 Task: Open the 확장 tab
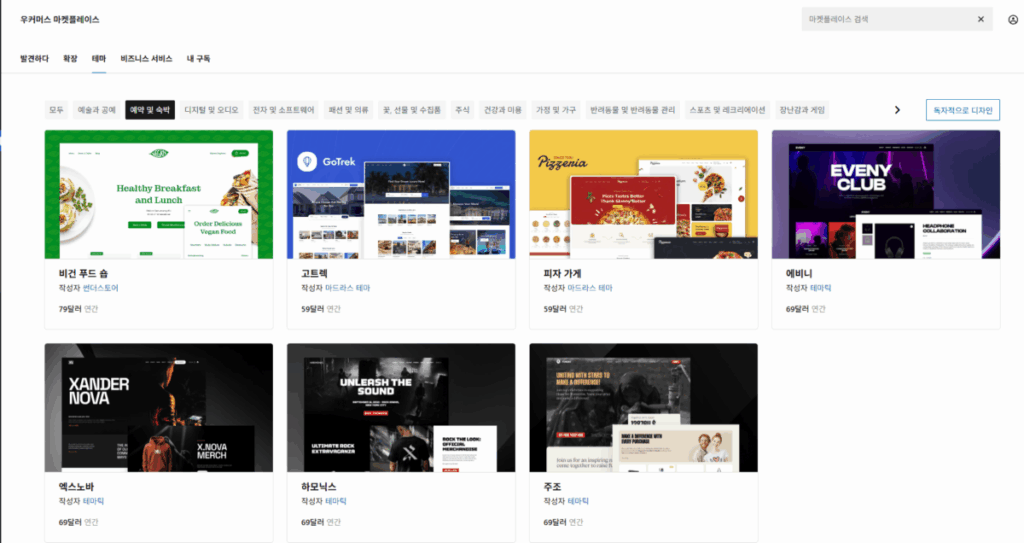coord(70,59)
